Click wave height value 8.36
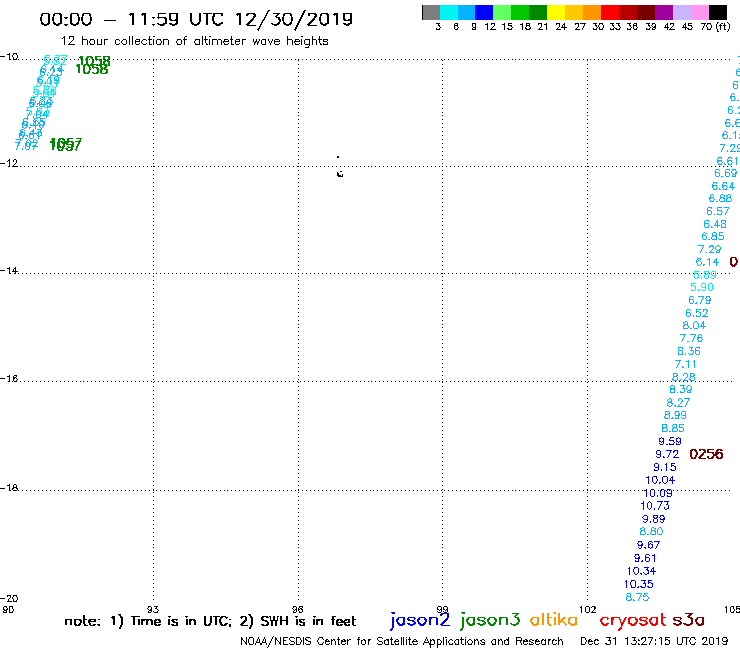Viewport: 740px width, 650px height. click(689, 351)
